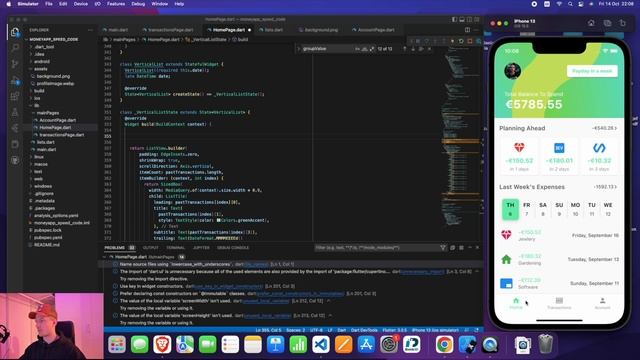Screen dimensions: 640x360
Task: Select FR day in Last Week's Expenses
Action: coord(527,209)
